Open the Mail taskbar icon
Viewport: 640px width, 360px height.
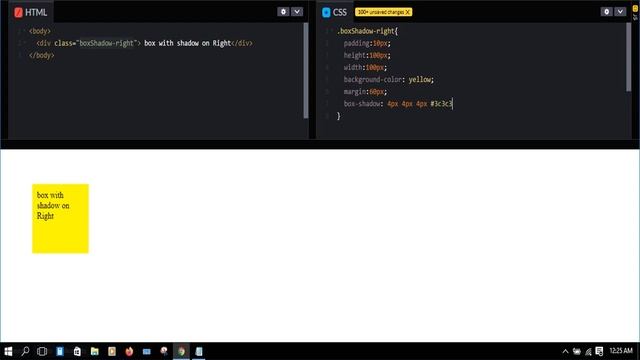(147, 351)
